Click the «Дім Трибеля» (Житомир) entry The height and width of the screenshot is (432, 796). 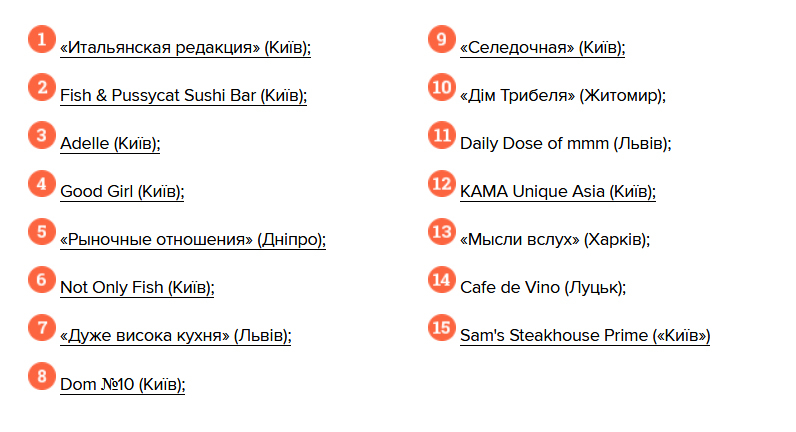tap(562, 96)
